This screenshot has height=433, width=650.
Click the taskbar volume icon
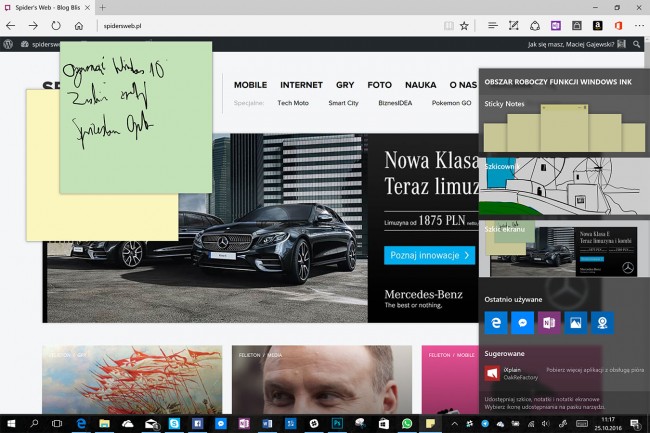[x=546, y=423]
